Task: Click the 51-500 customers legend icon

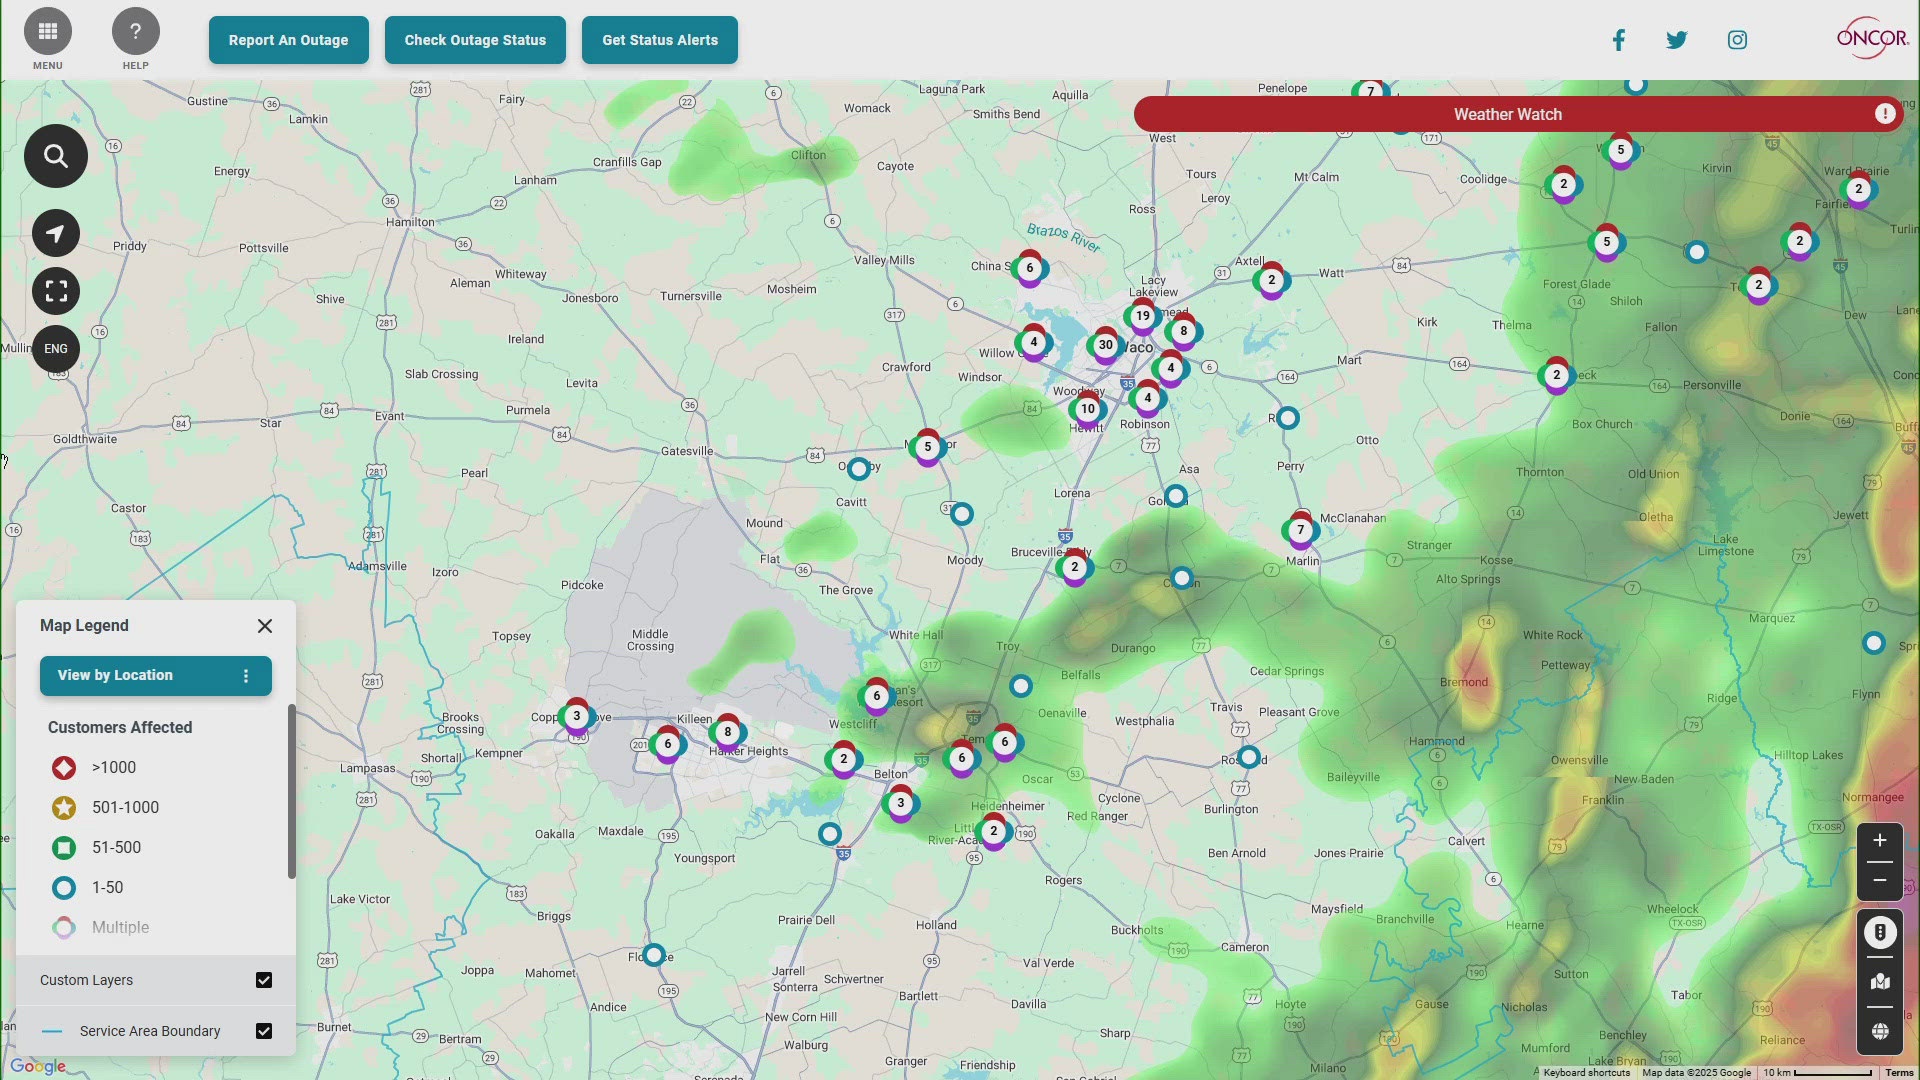Action: click(x=64, y=848)
